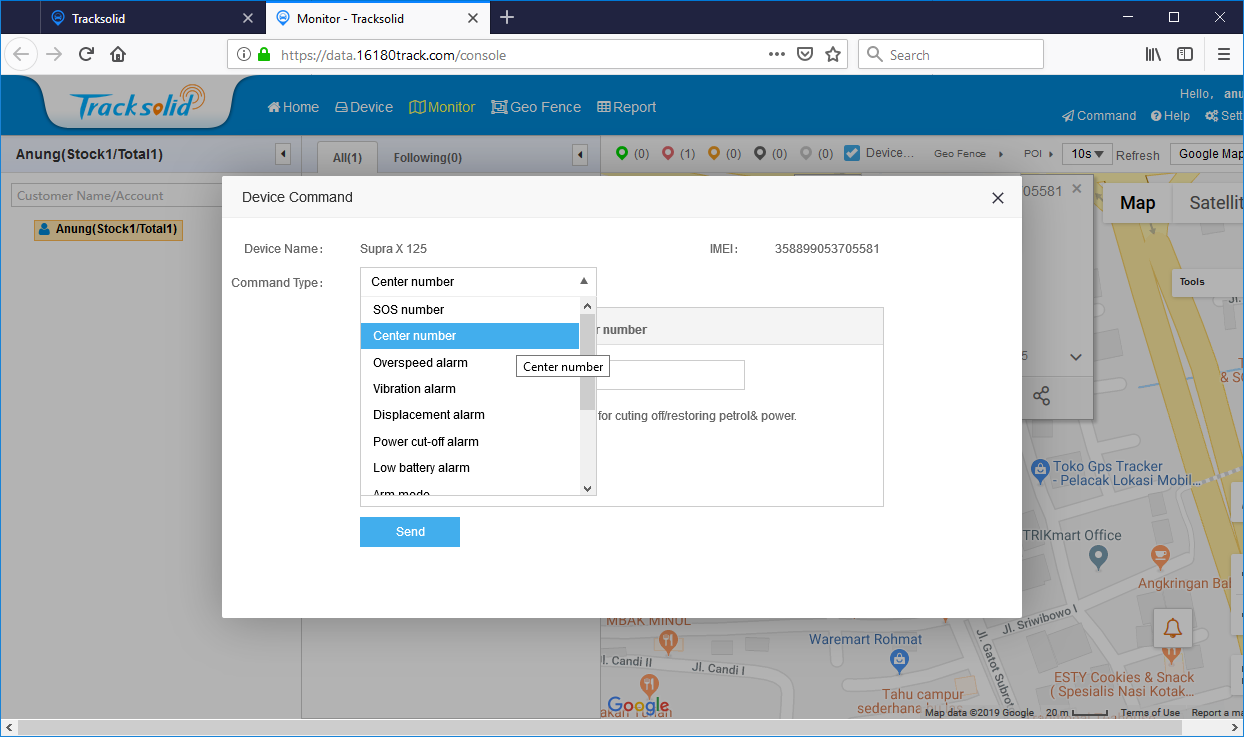This screenshot has height=737, width=1244.
Task: Open the Command panel via gear icon
Action: pyautogui.click(x=1098, y=115)
